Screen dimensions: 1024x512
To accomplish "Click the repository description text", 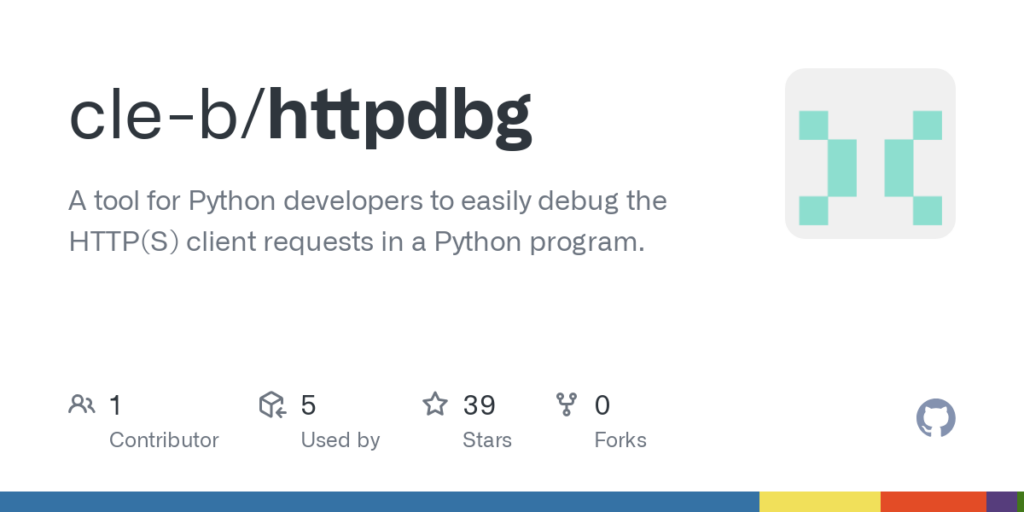I will click(x=367, y=221).
